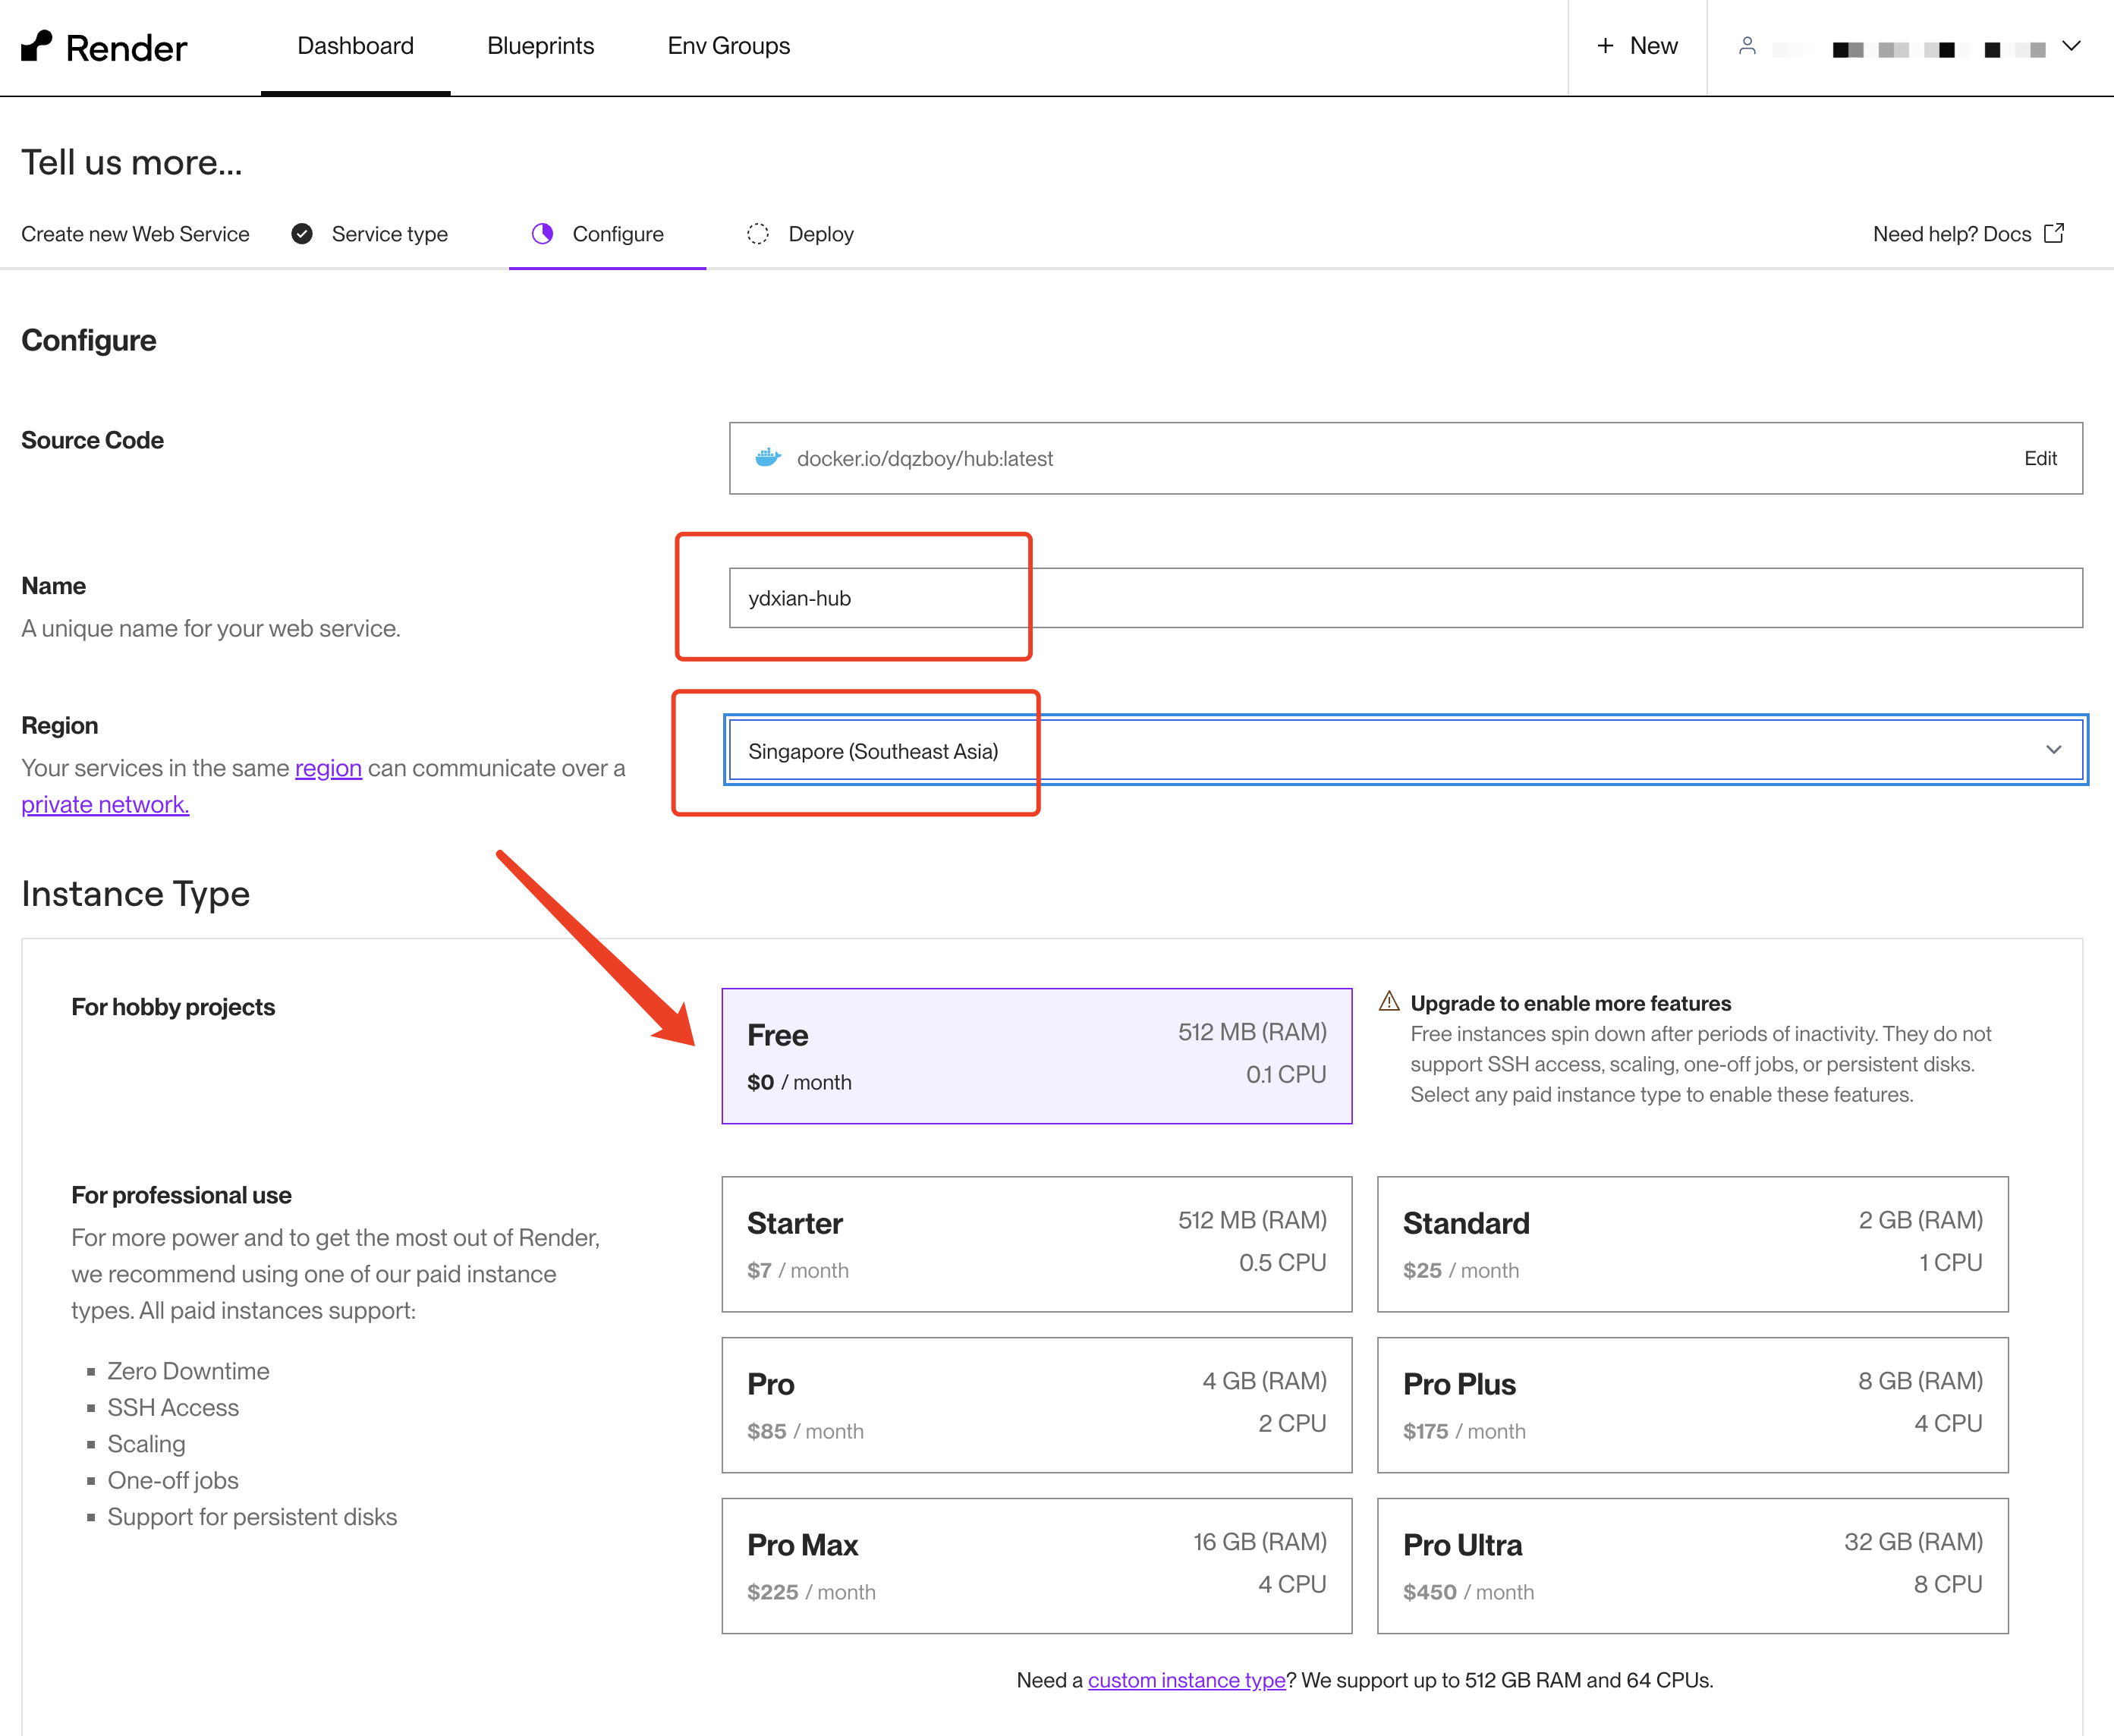Click the Docker whale icon in Source Code
This screenshot has width=2114, height=1736.
(x=768, y=458)
